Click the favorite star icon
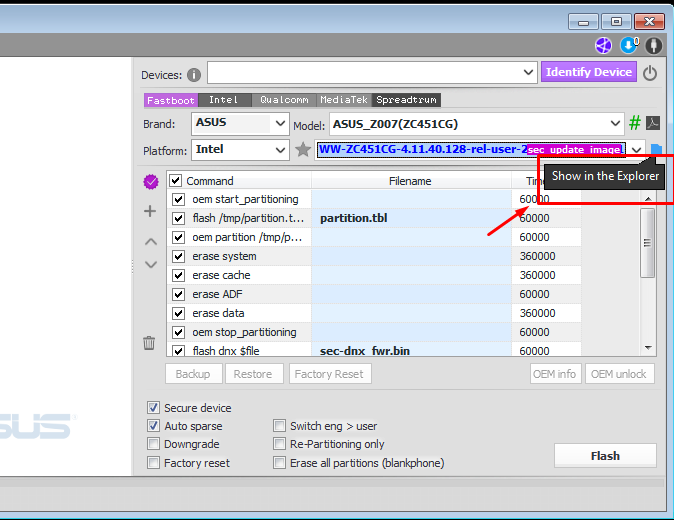Image resolution: width=674 pixels, height=520 pixels. point(303,150)
